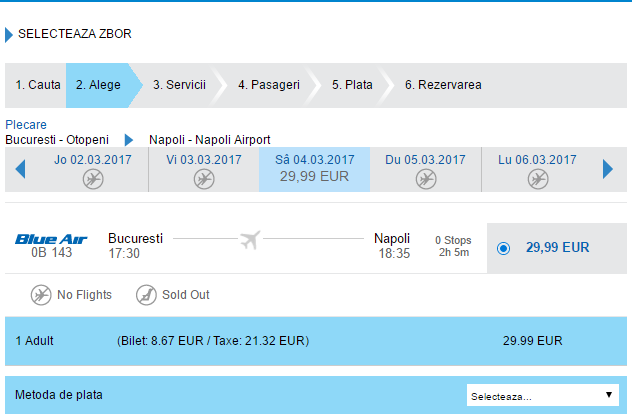Open step 3. Servicii tab
This screenshot has width=632, height=414.
coord(179,85)
